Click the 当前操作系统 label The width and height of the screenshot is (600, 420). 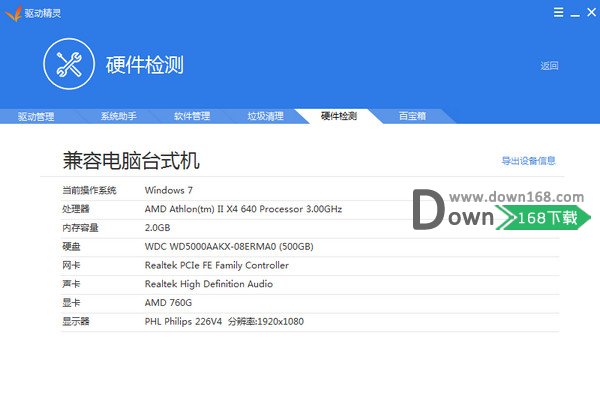(90, 190)
